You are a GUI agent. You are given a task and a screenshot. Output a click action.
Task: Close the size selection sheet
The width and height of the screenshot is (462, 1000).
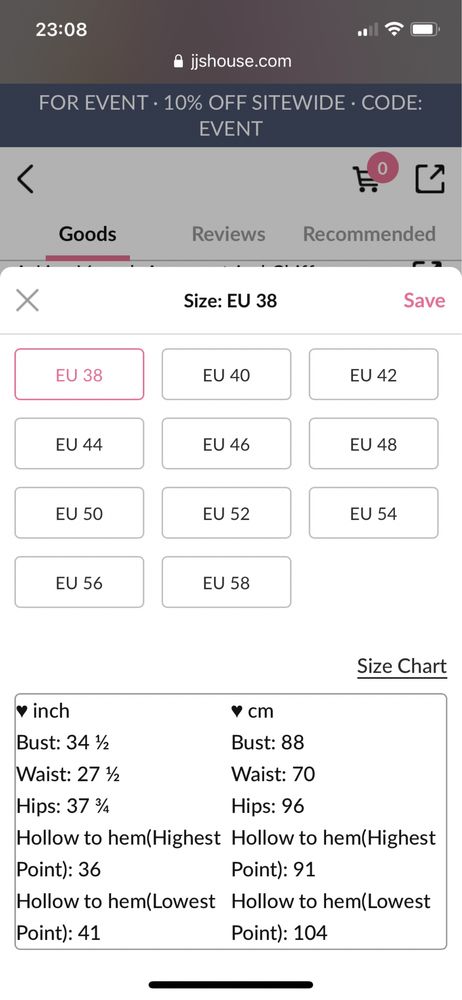(27, 300)
